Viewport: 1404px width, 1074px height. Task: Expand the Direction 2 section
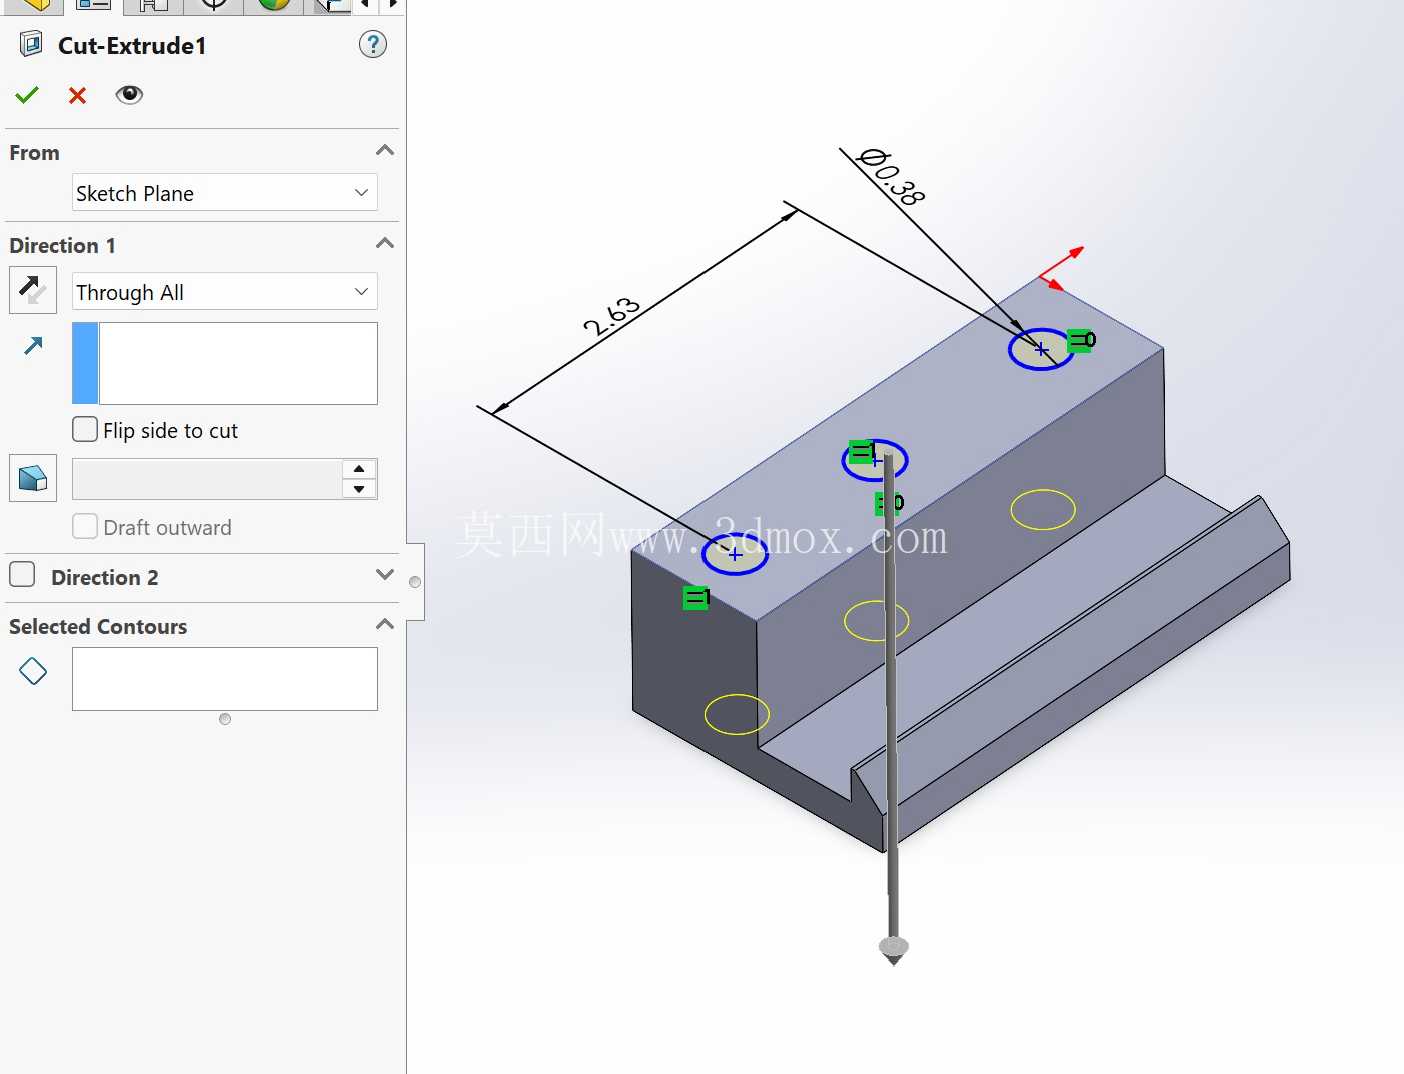[x=385, y=575]
